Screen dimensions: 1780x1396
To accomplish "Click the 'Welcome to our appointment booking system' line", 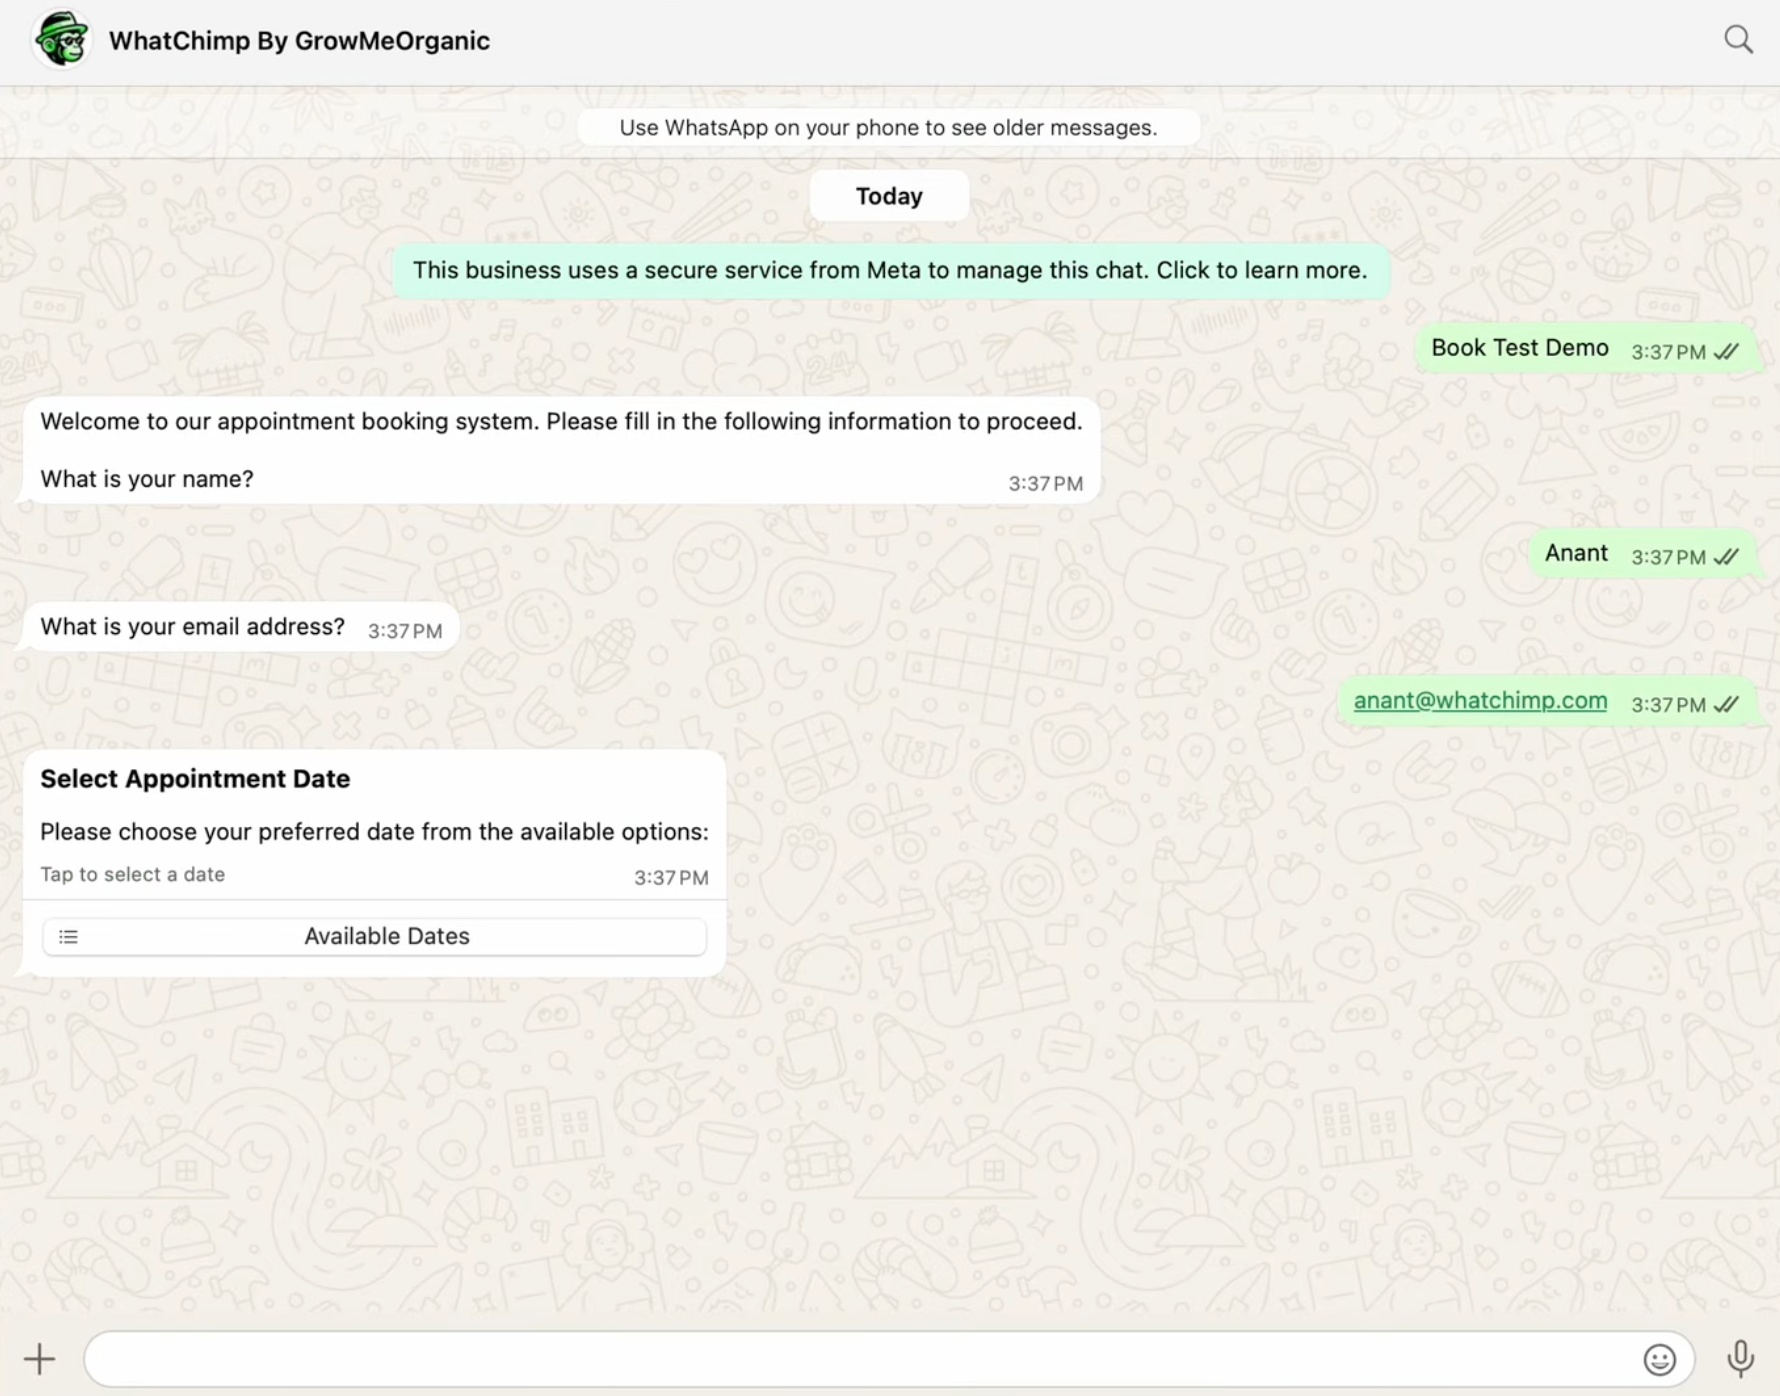I will click(x=561, y=422).
